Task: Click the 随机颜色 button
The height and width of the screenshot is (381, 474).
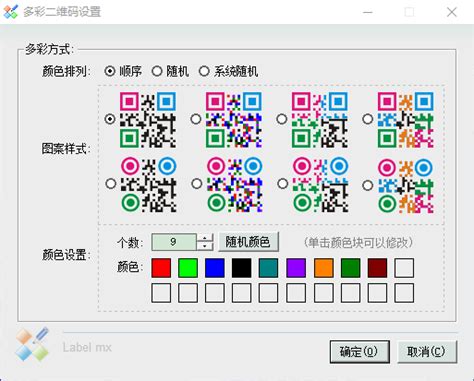Action: click(x=248, y=242)
